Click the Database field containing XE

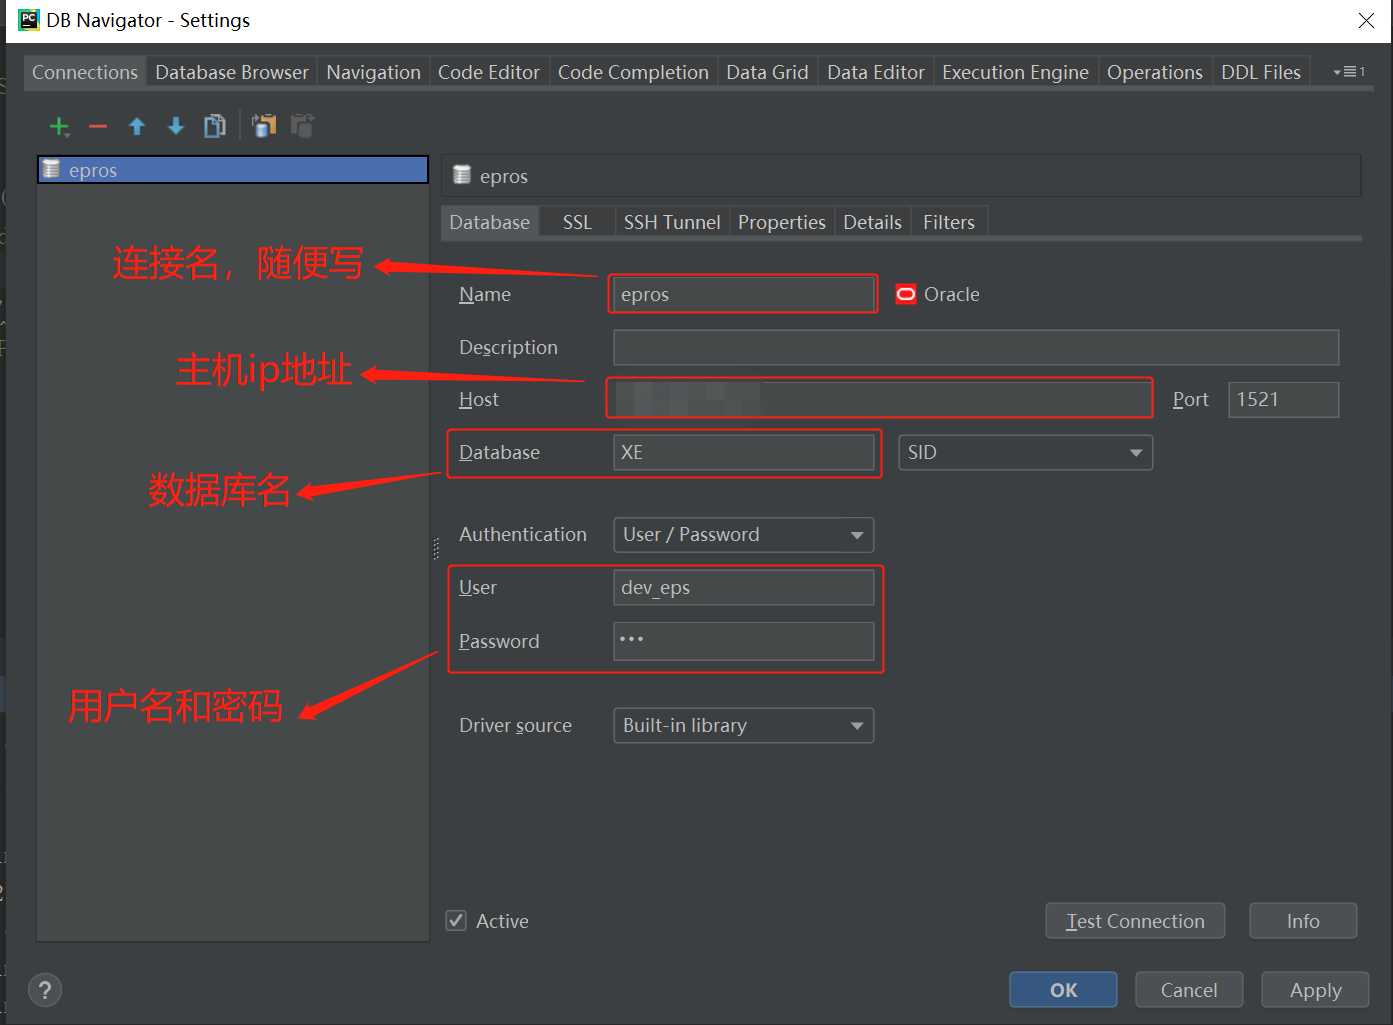tap(743, 452)
